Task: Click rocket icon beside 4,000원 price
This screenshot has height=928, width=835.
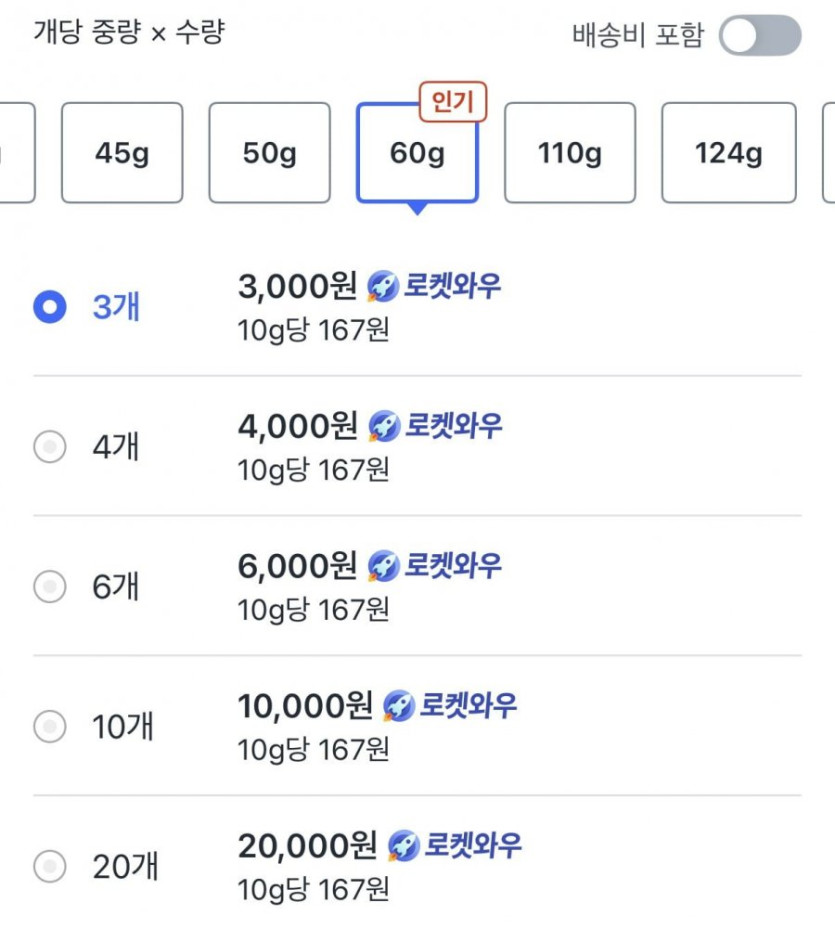Action: click(384, 427)
